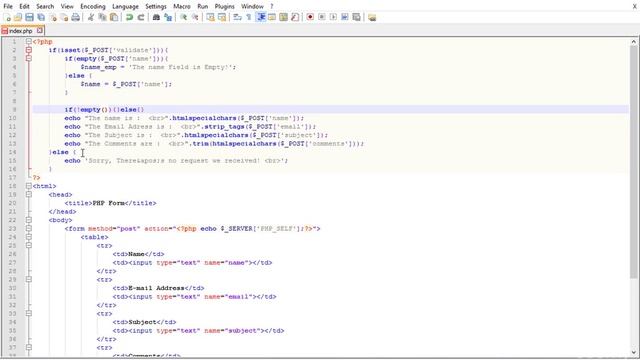Screen dimensions: 640x360
Task: Open the Document Map toolbar icon
Action: coord(283,17)
